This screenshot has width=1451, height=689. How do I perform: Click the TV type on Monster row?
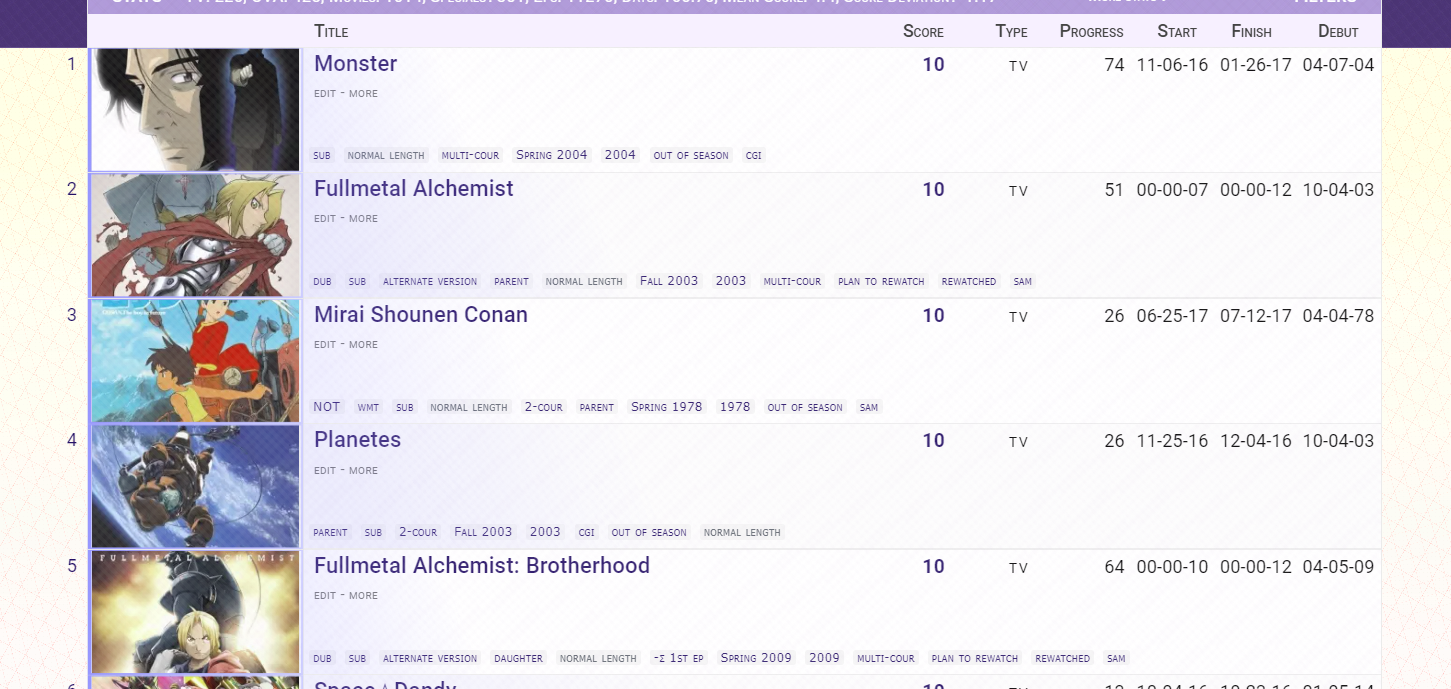[x=1018, y=66]
